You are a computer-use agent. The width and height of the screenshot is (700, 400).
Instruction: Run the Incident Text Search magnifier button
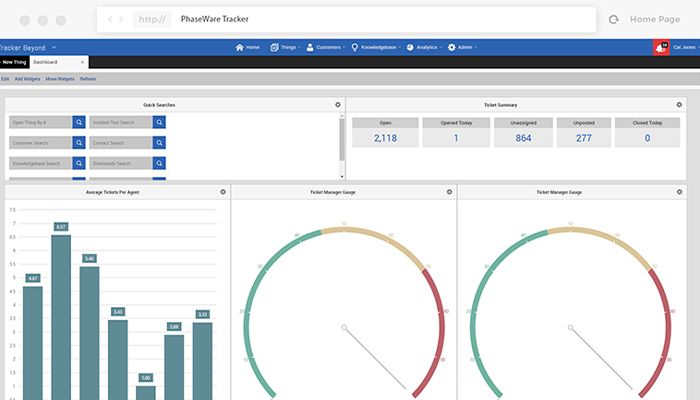tap(159, 122)
